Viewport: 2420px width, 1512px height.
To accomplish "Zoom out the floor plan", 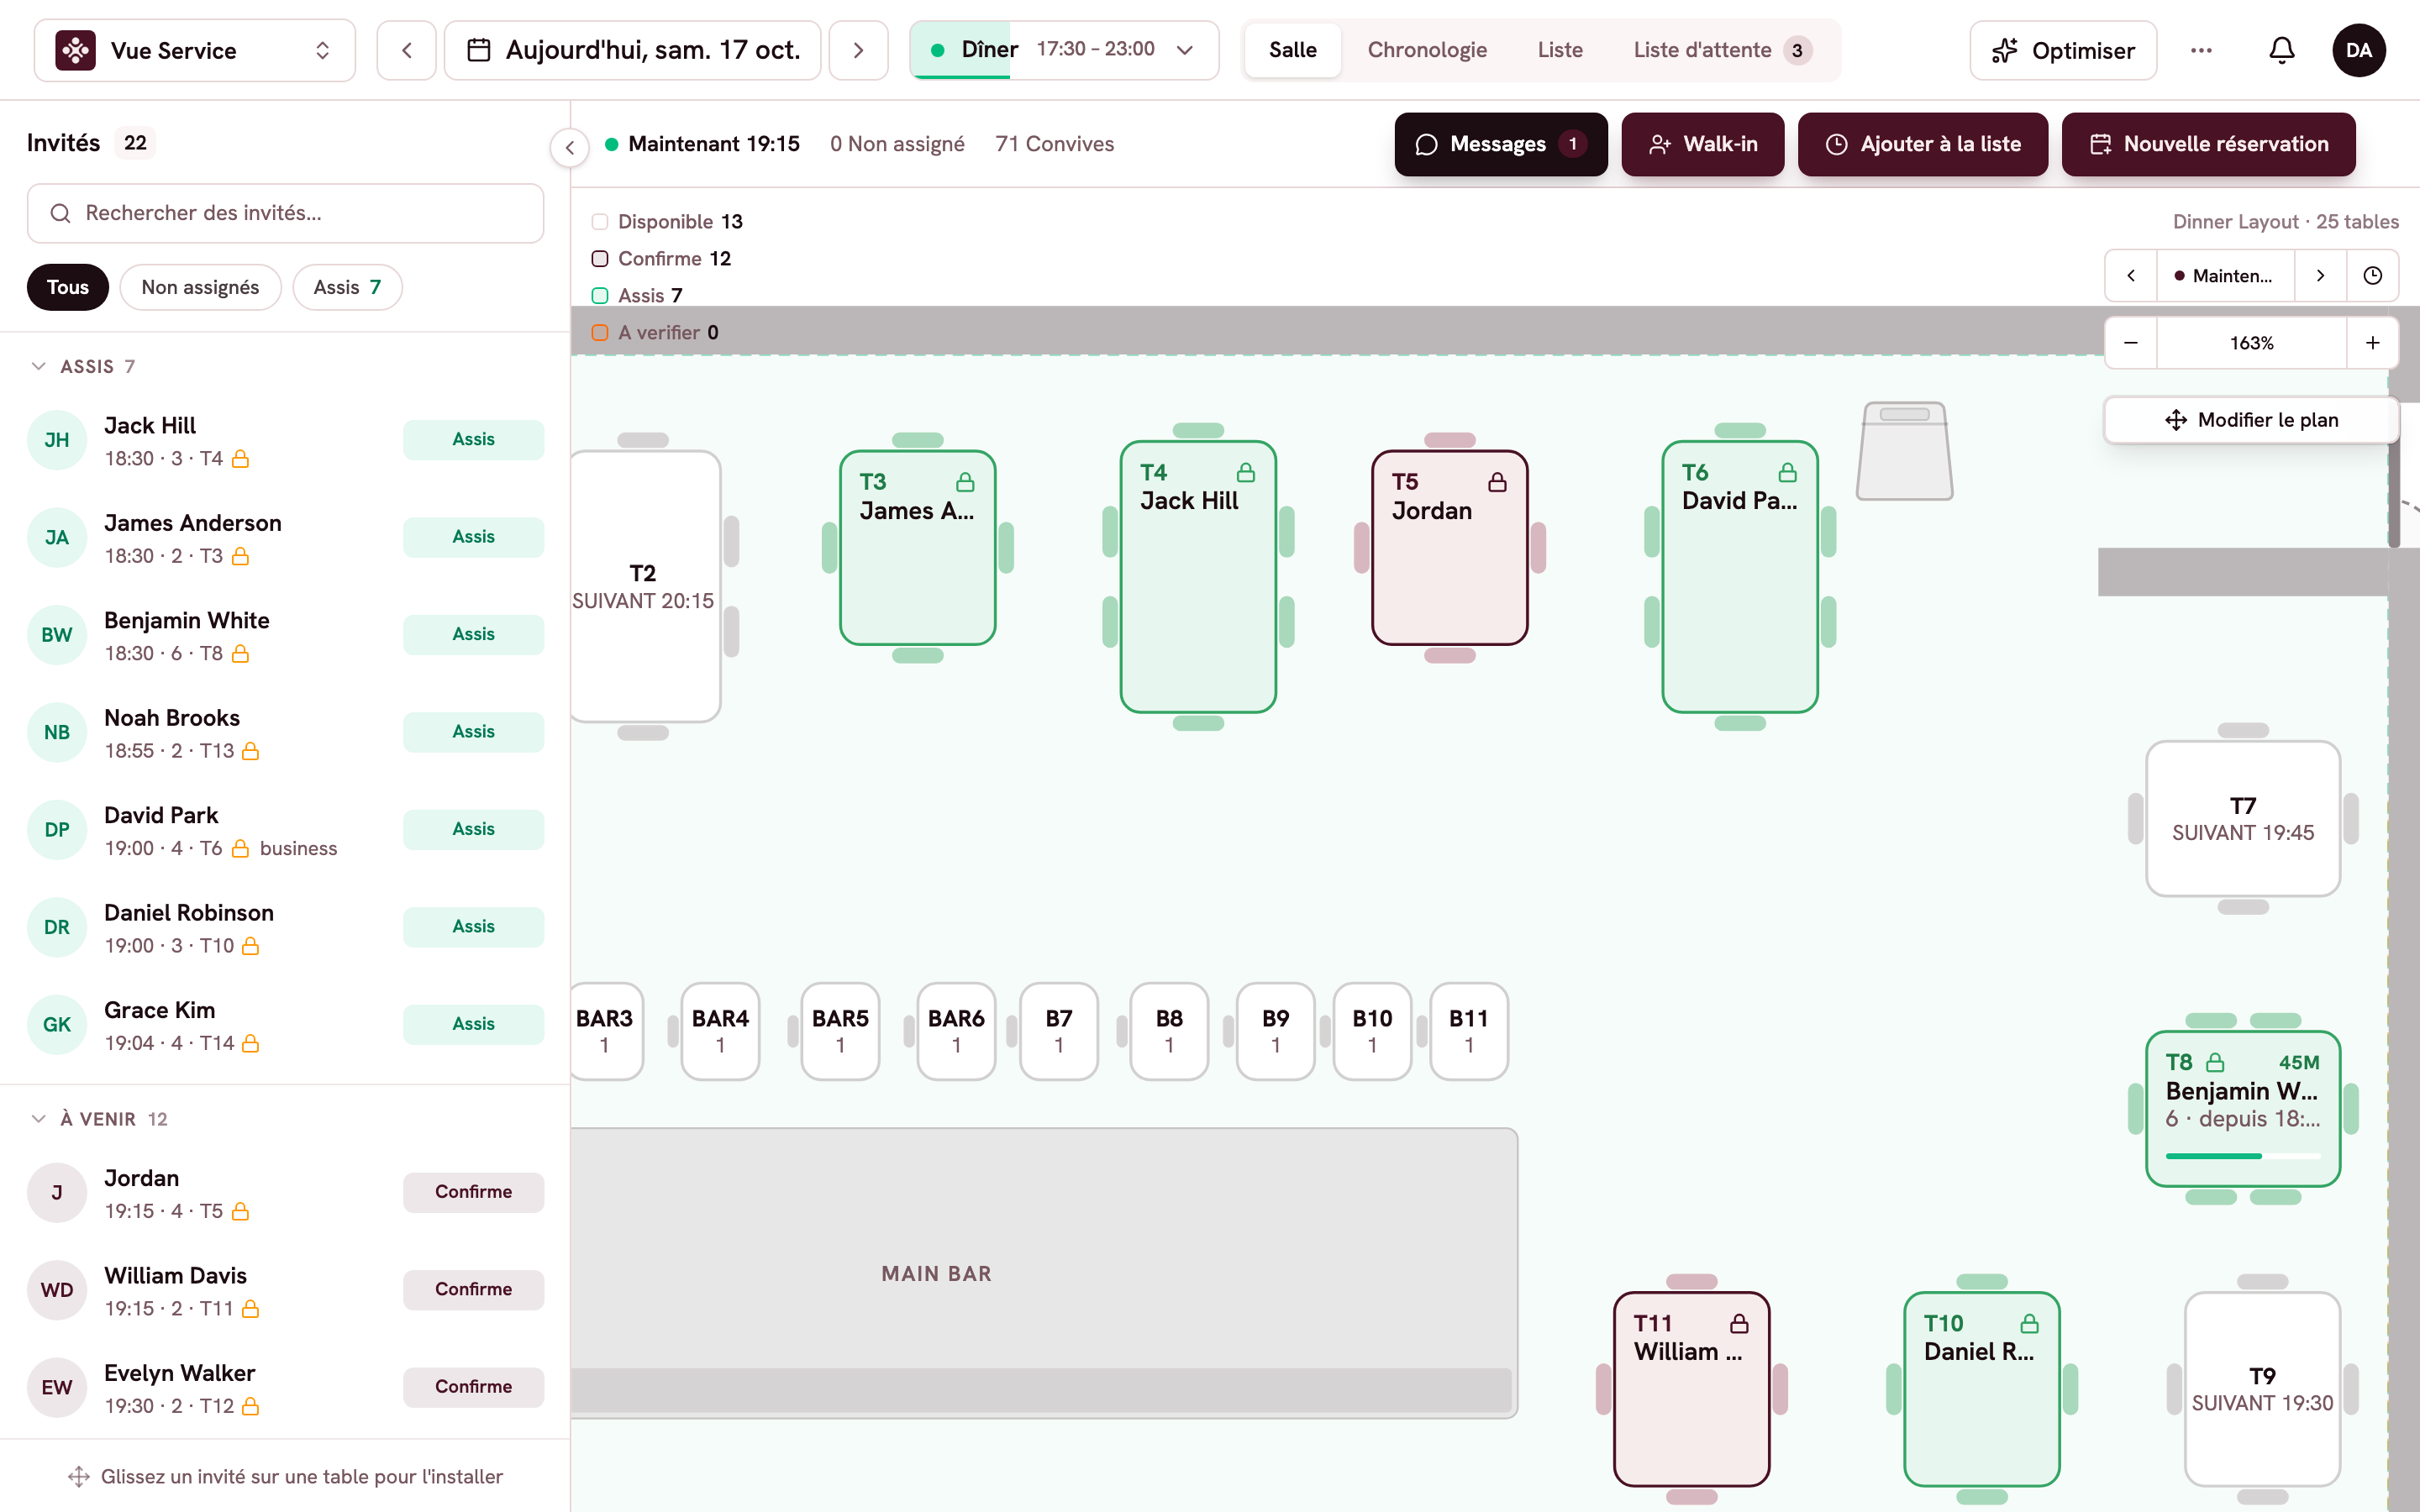I will point(2131,343).
